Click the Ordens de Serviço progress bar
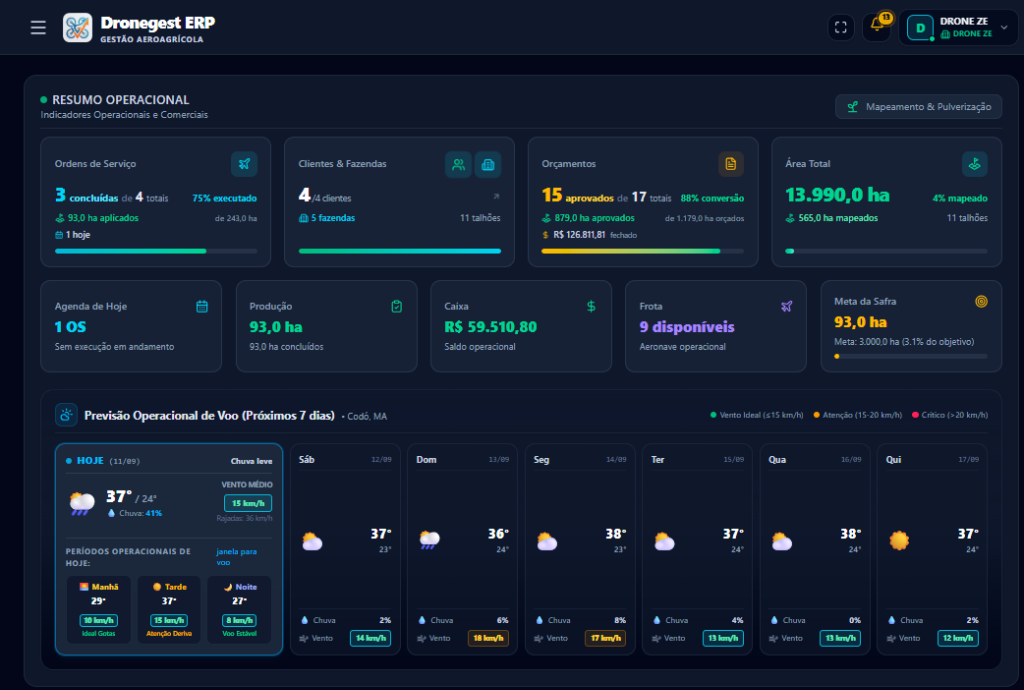 click(x=156, y=251)
